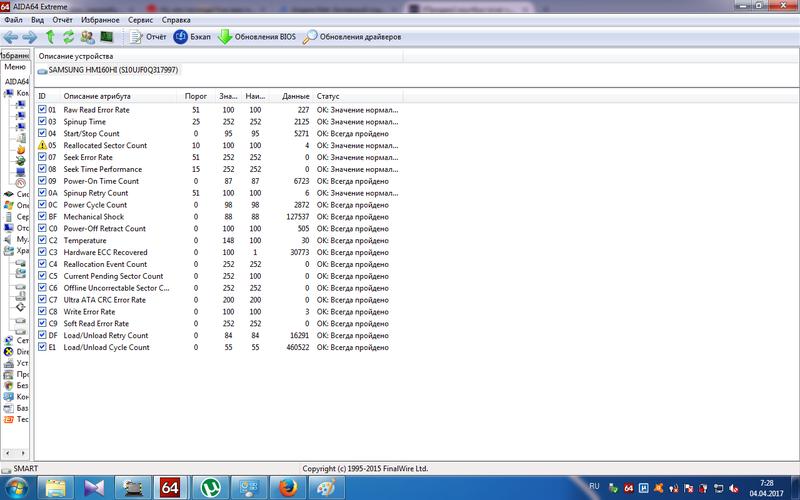
Task: Open Обновления драйверов tool
Action: point(352,37)
